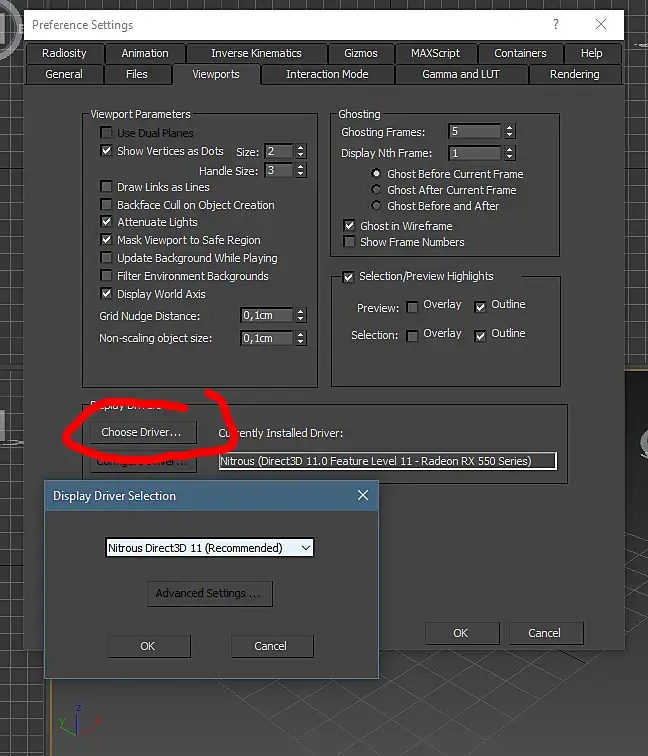
Task: Open the Help tab
Action: (592, 53)
